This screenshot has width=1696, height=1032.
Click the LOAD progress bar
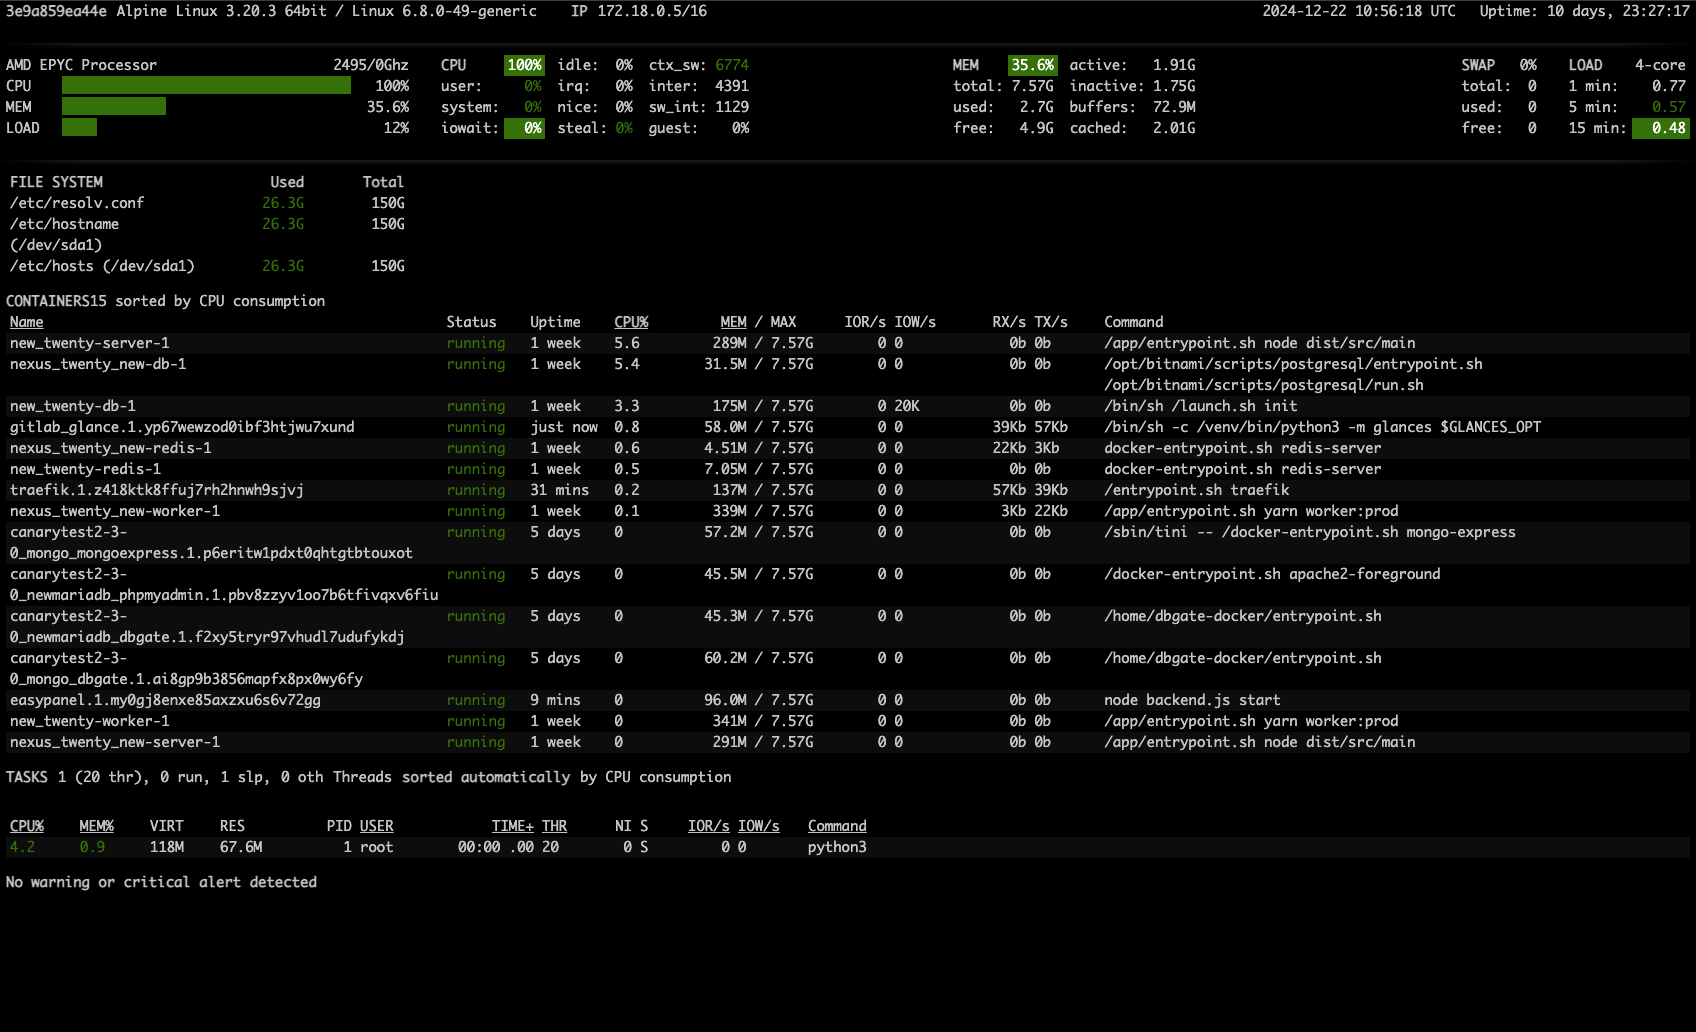point(80,128)
